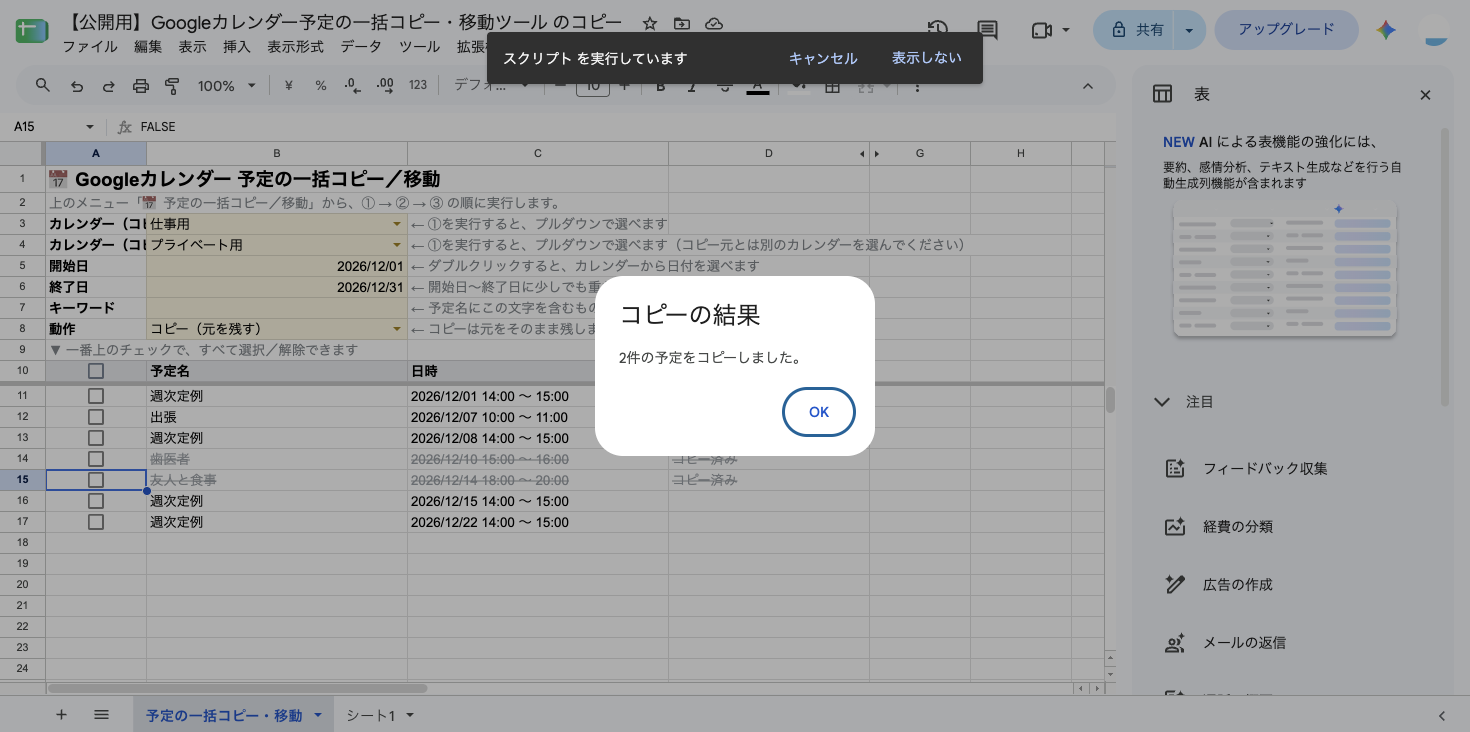Open the comments panel icon
1470x732 pixels.
[987, 30]
